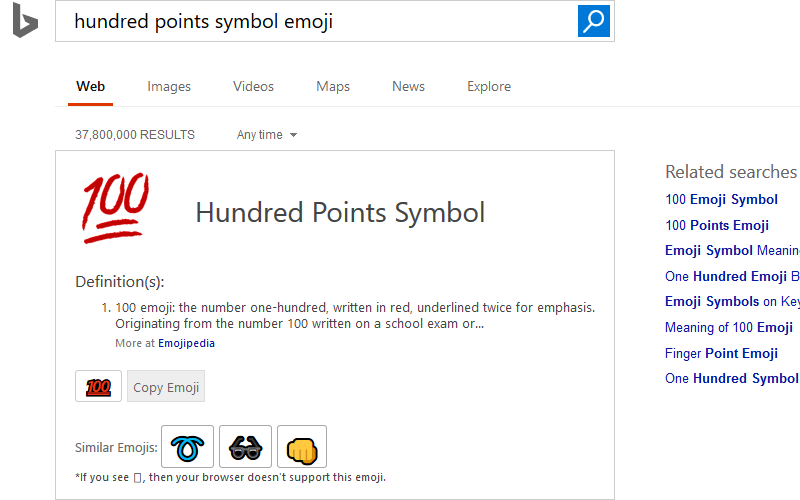Open related search Meaning of 100 Emoji

(x=729, y=327)
